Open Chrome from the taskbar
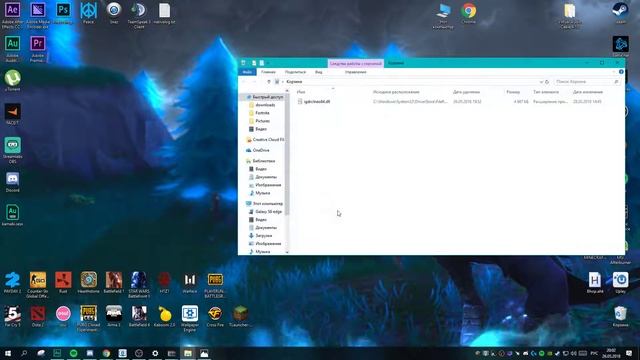Screen dimensions: 640x360 click(106, 353)
